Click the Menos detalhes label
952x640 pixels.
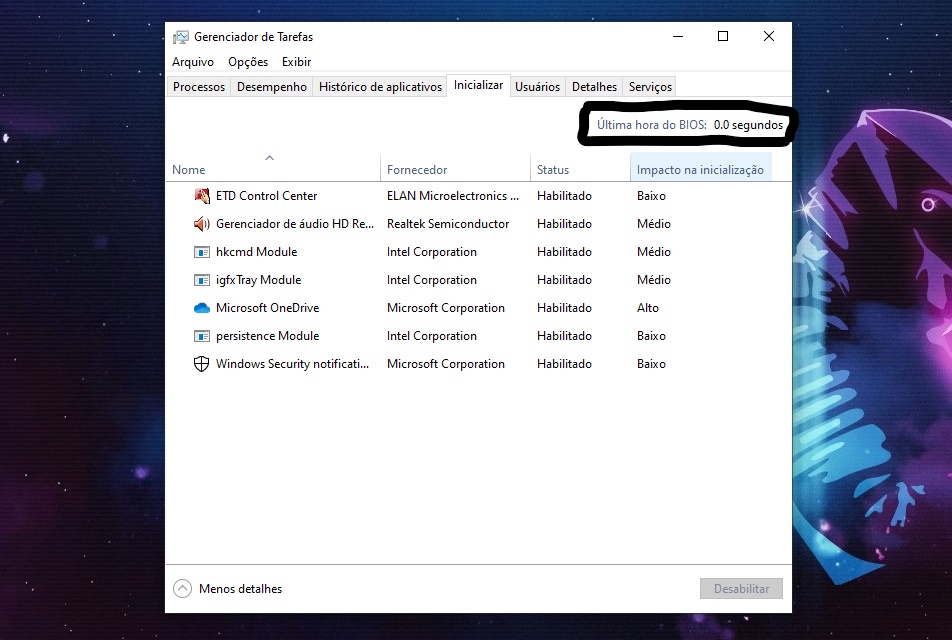(240, 588)
